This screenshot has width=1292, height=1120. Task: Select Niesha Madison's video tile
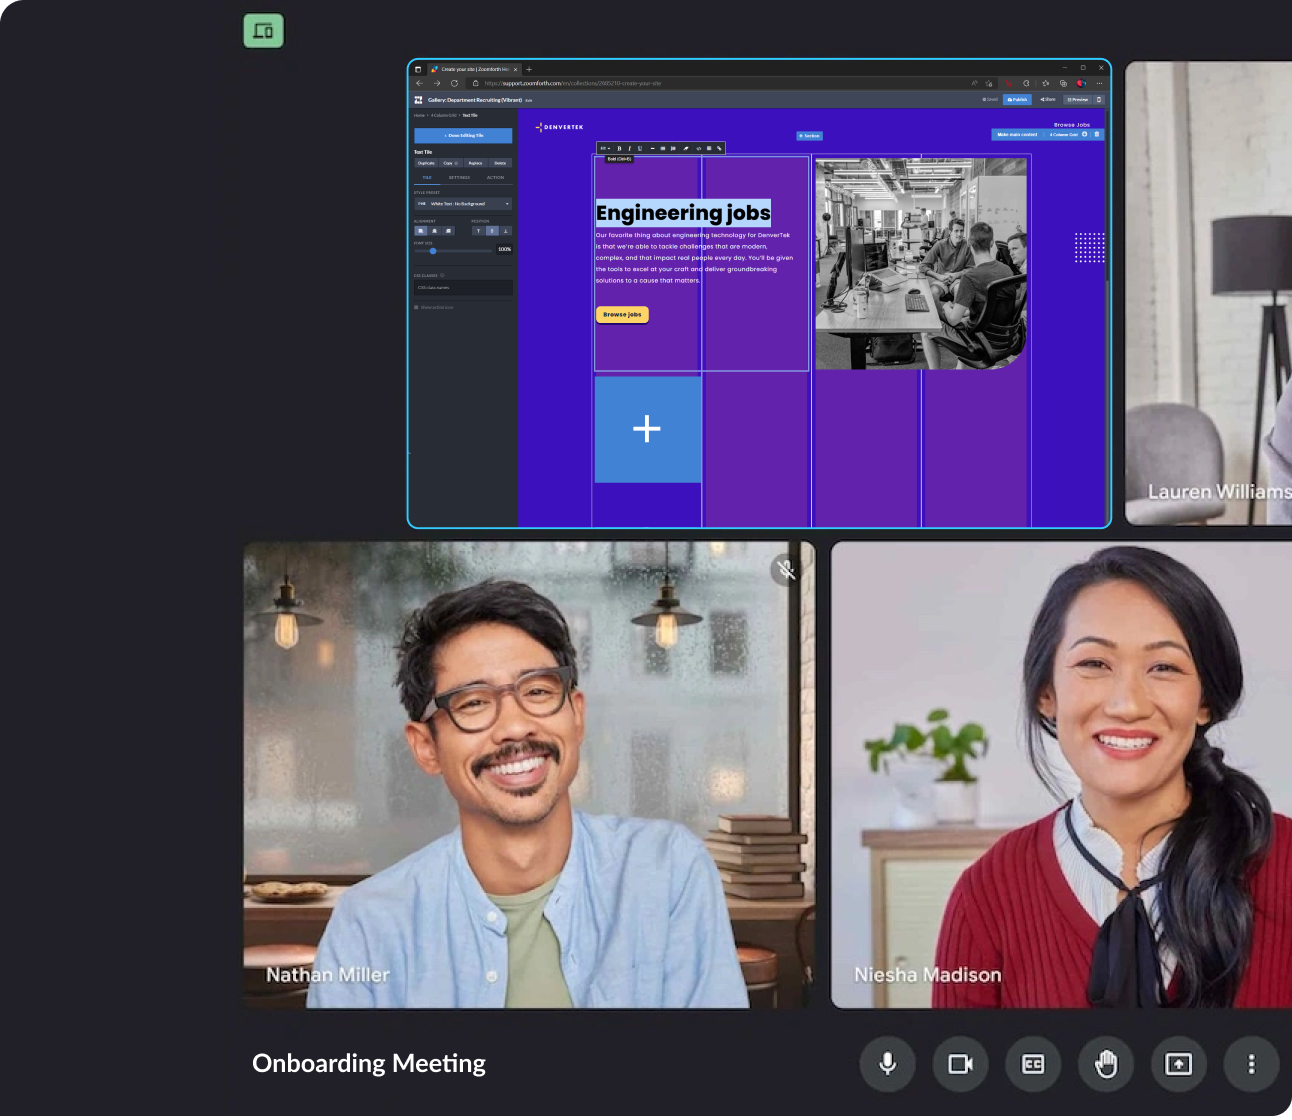1060,775
